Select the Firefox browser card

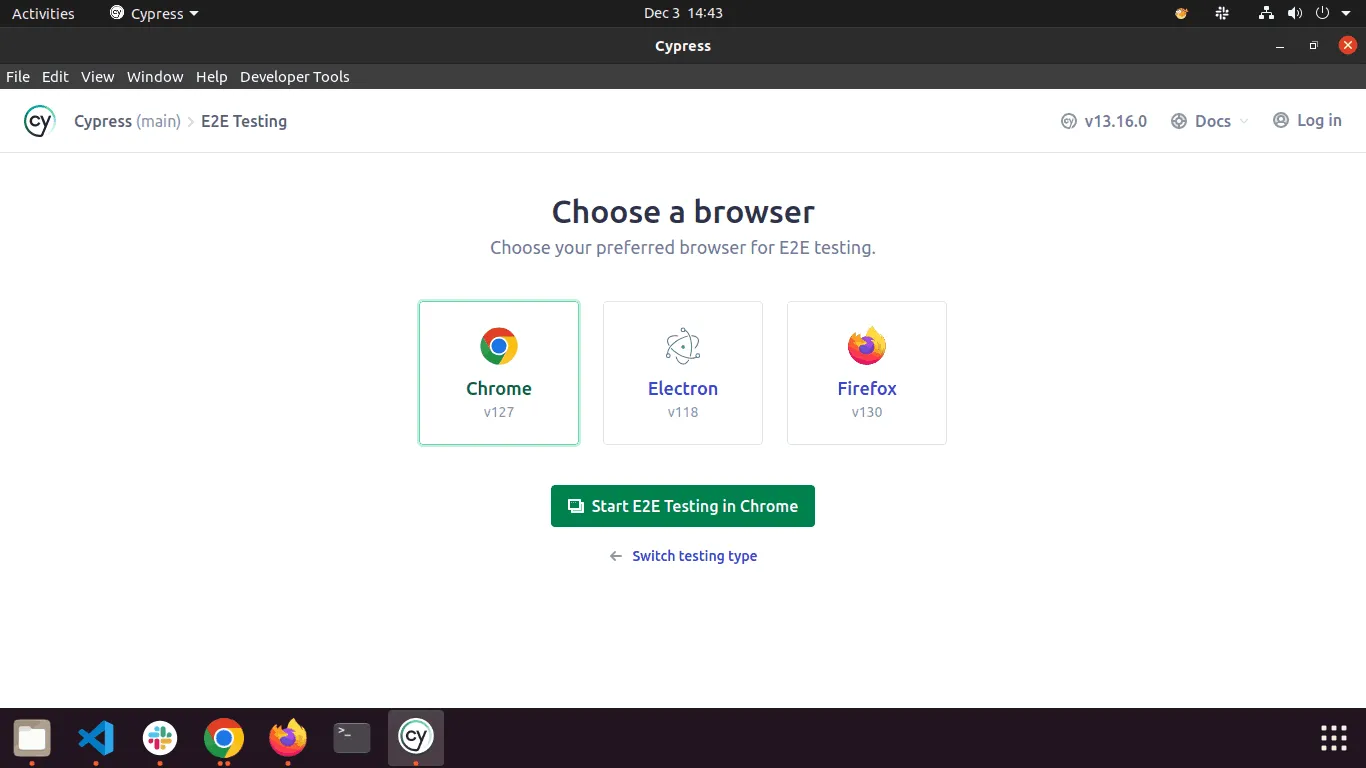(867, 373)
